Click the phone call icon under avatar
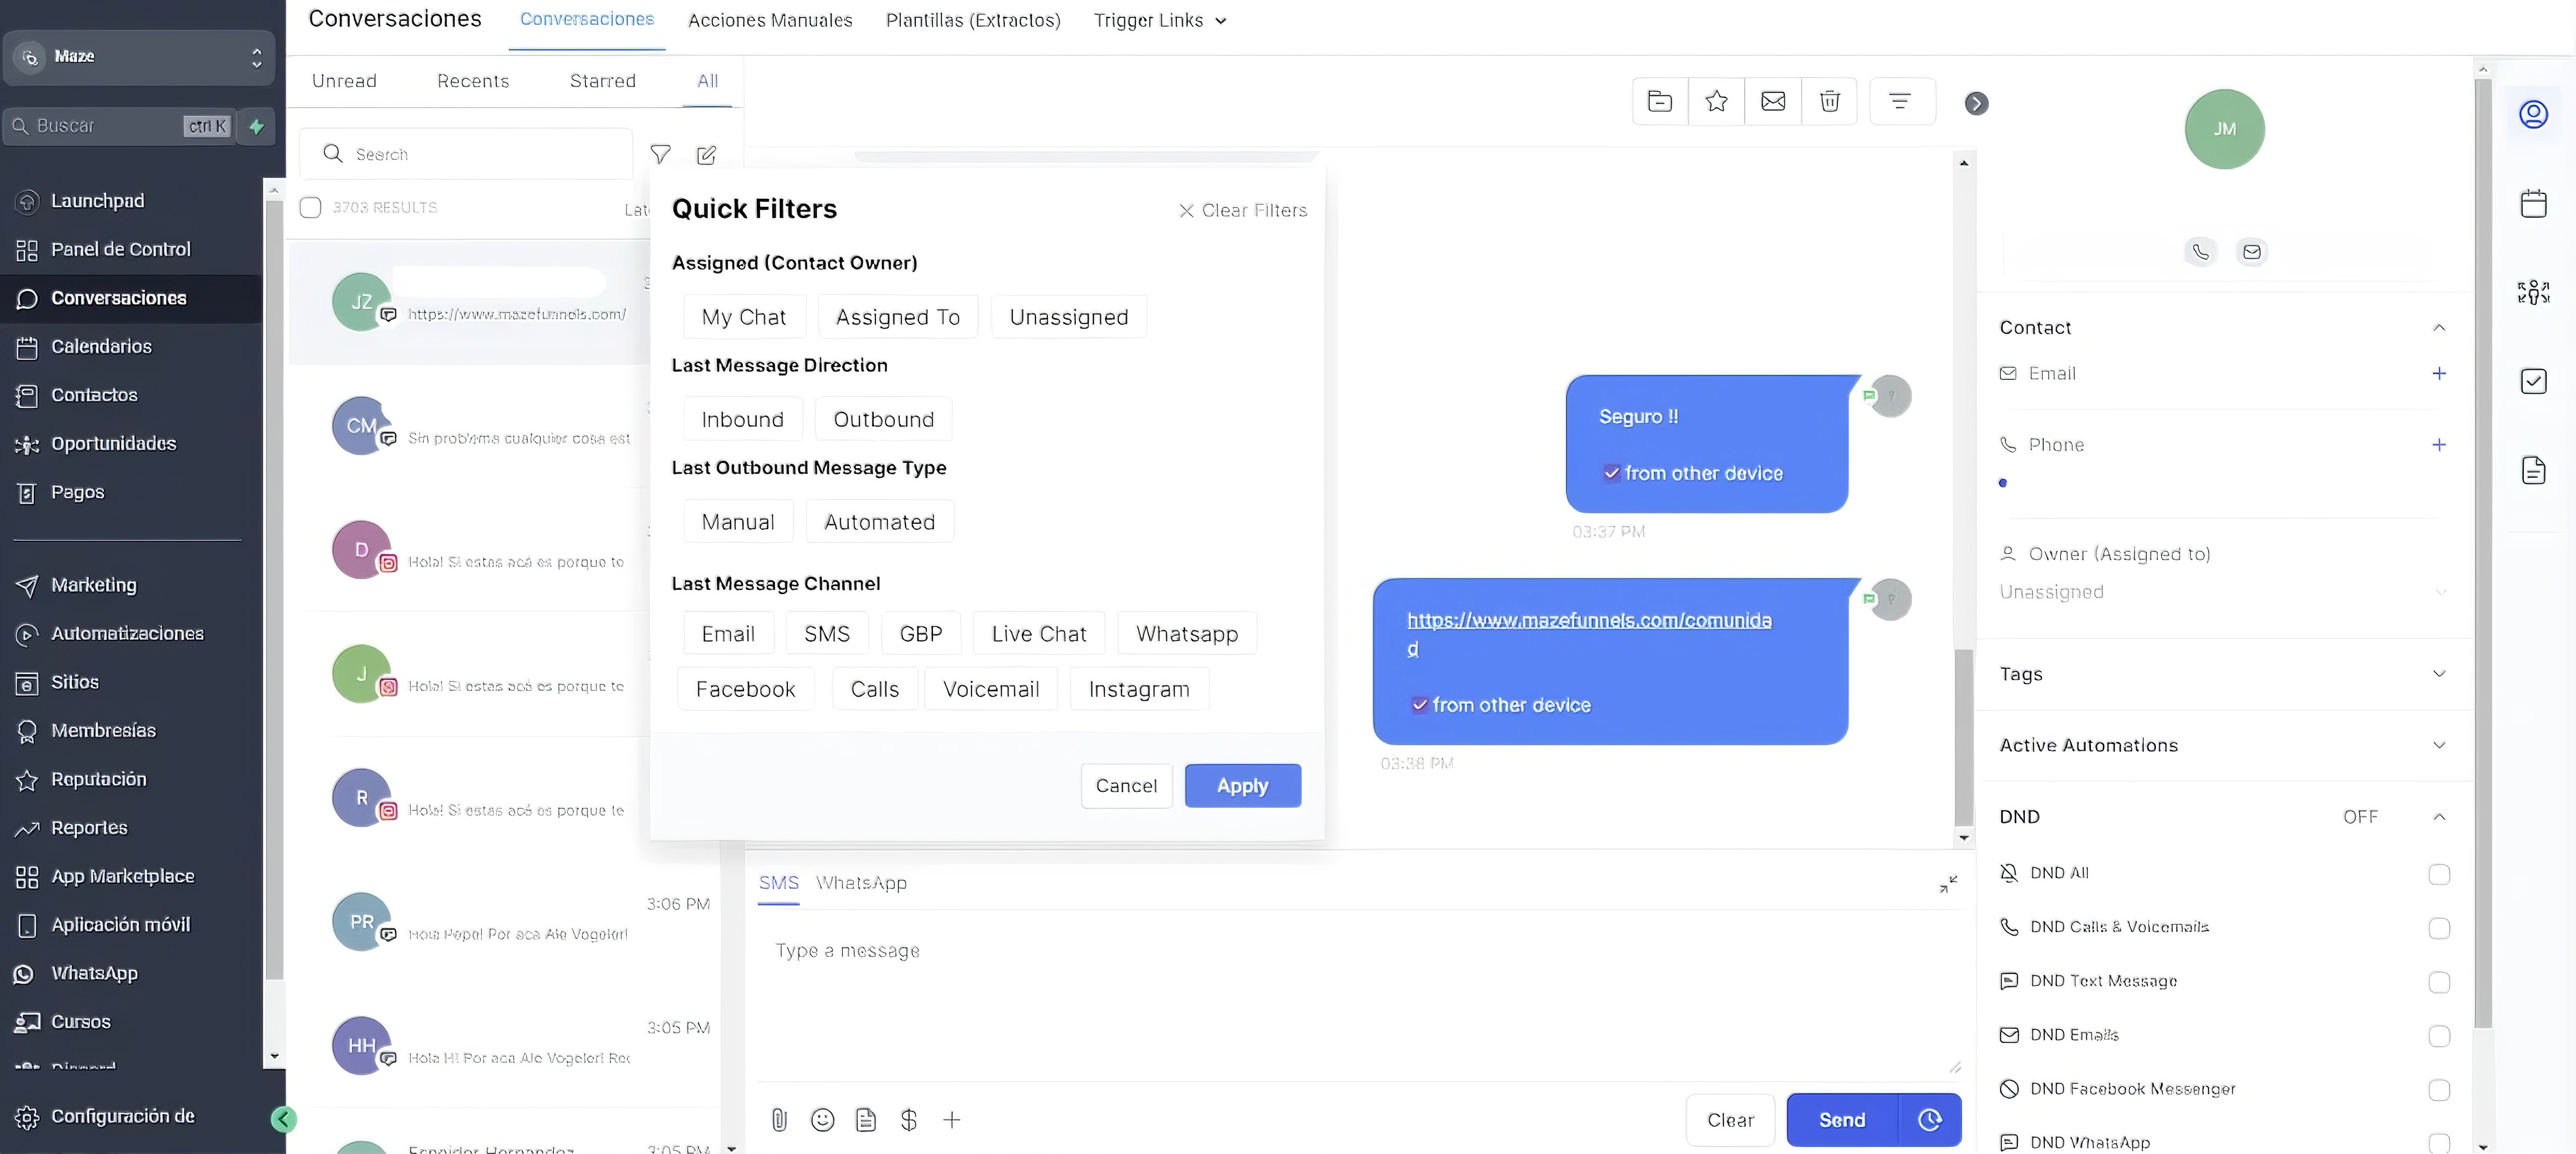 pyautogui.click(x=2200, y=252)
